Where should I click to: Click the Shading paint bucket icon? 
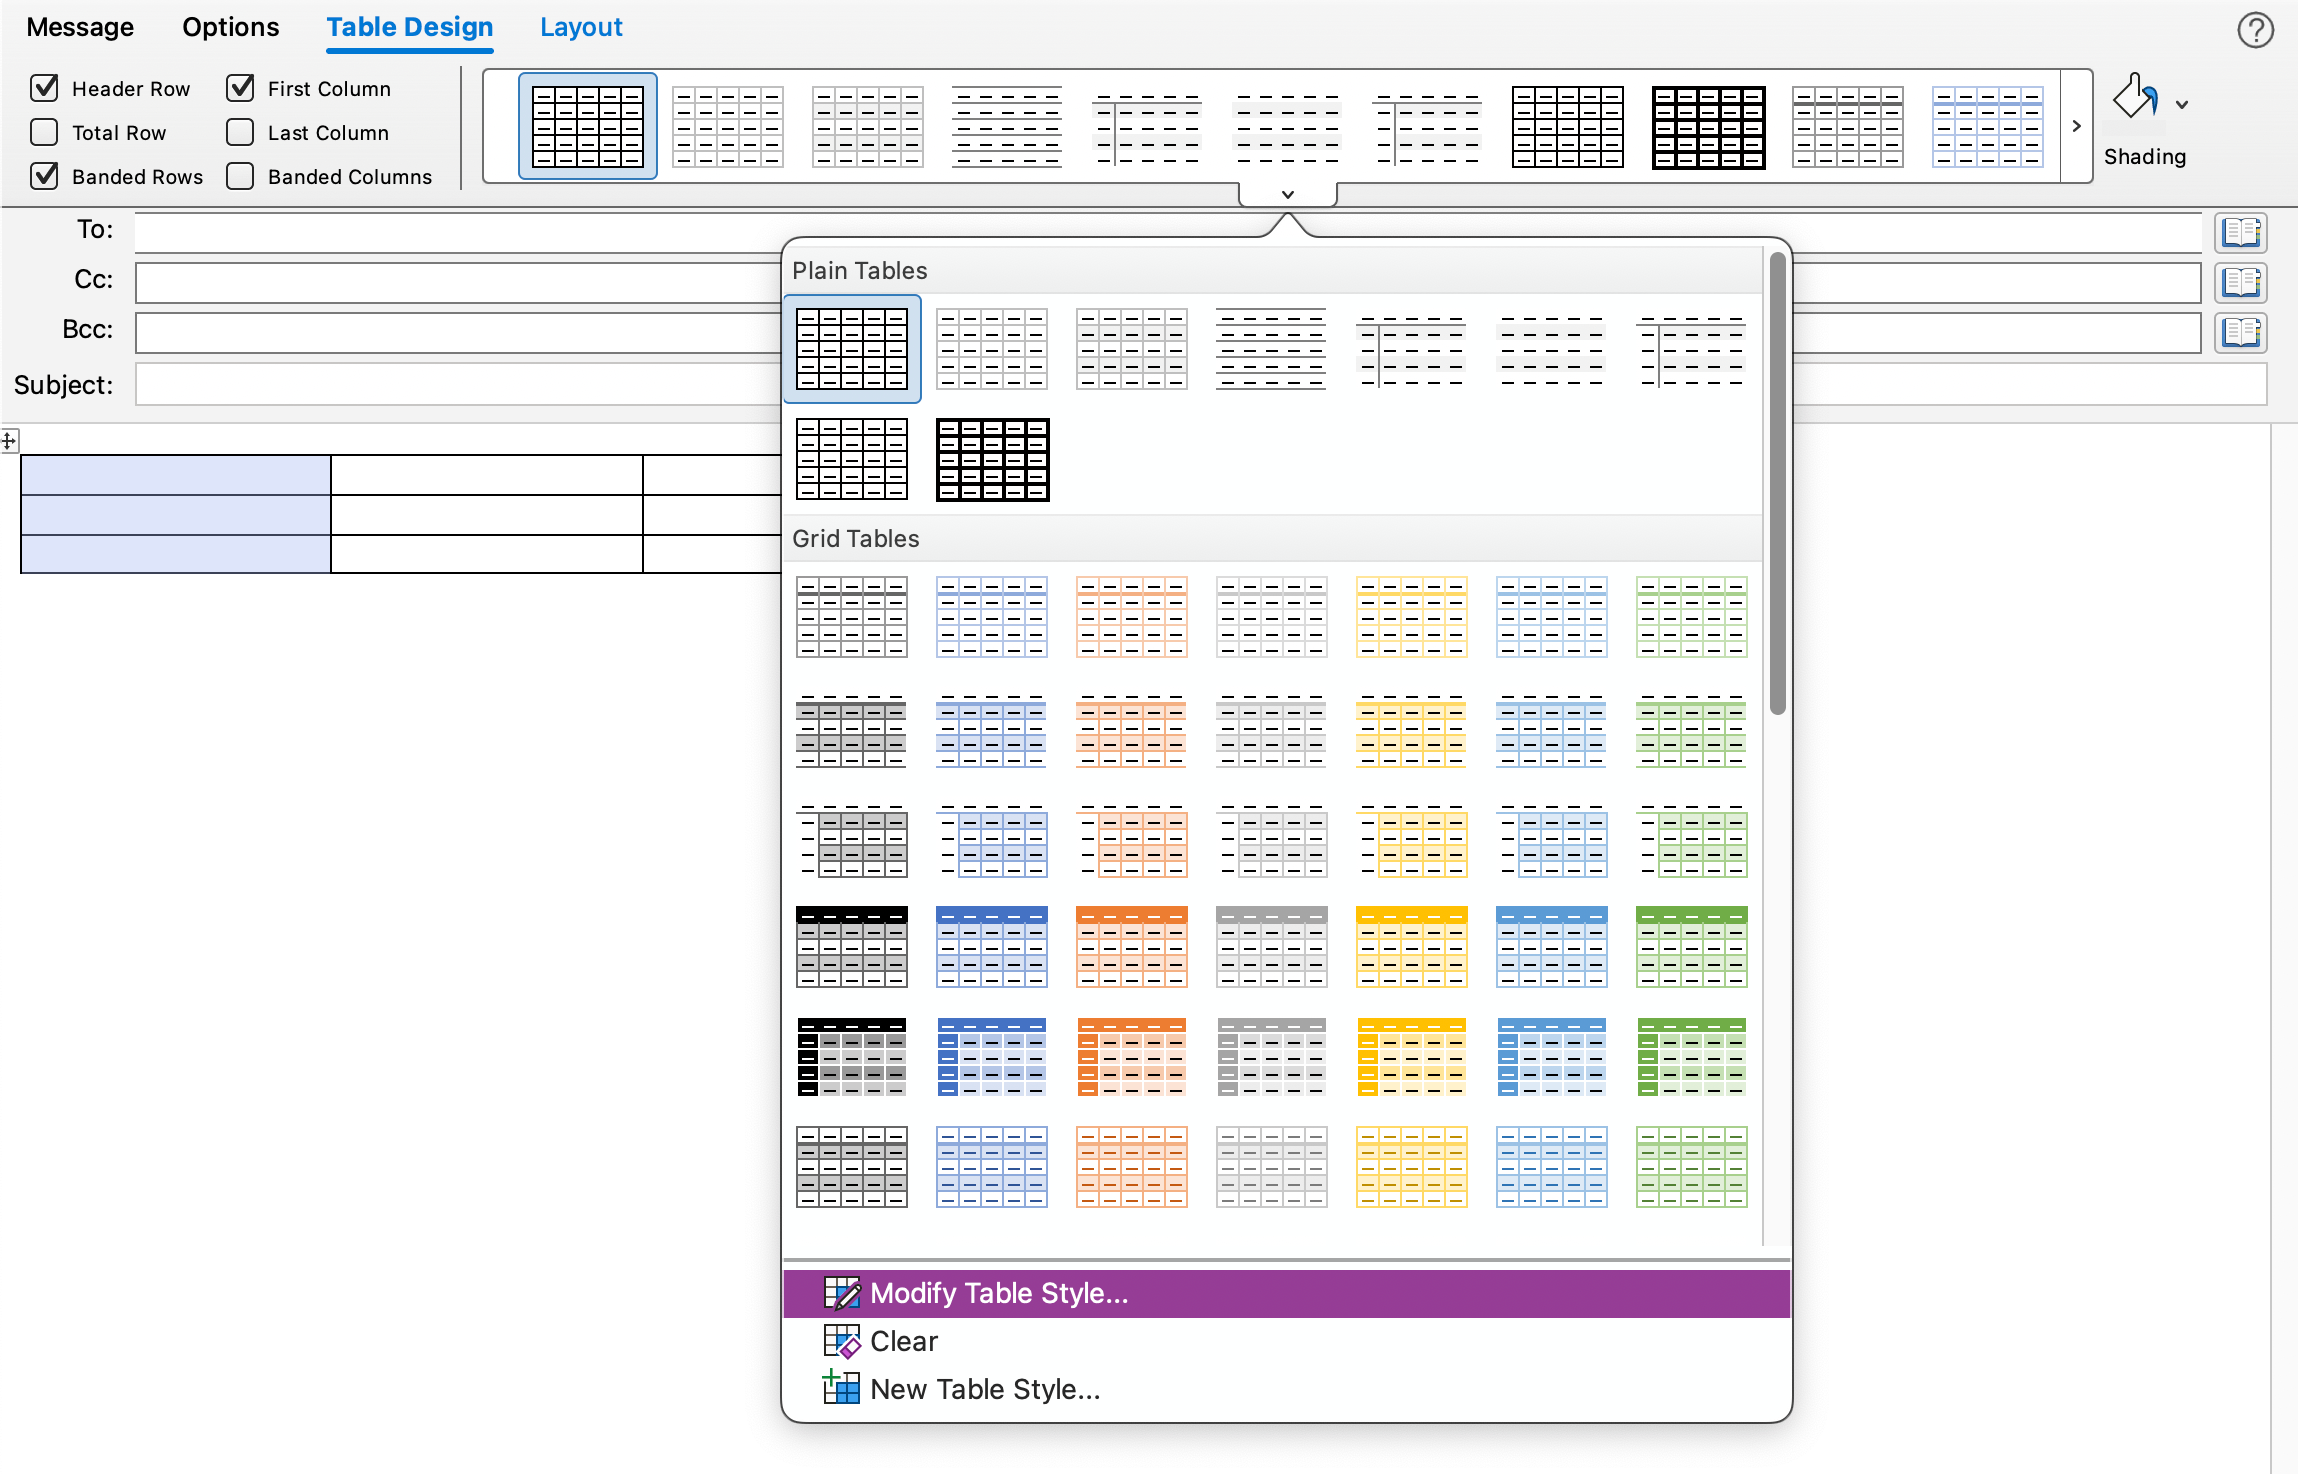(2135, 98)
